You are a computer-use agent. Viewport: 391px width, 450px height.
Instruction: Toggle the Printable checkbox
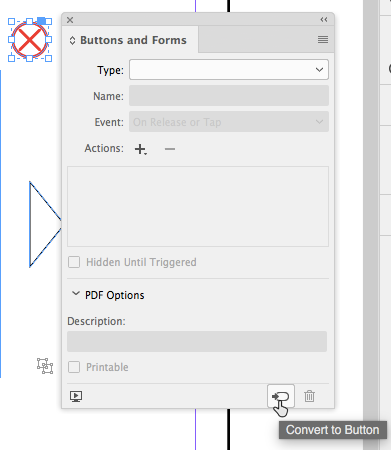point(74,367)
